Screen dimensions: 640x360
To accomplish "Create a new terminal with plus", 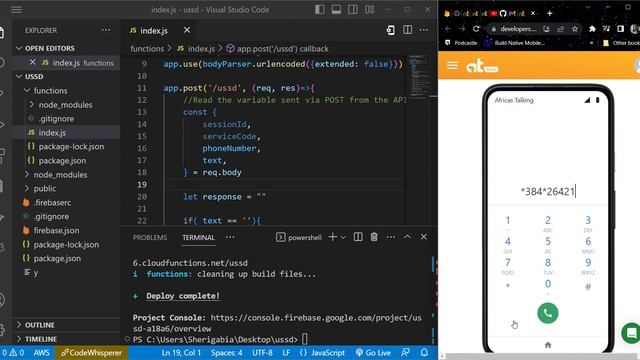I will (333, 237).
